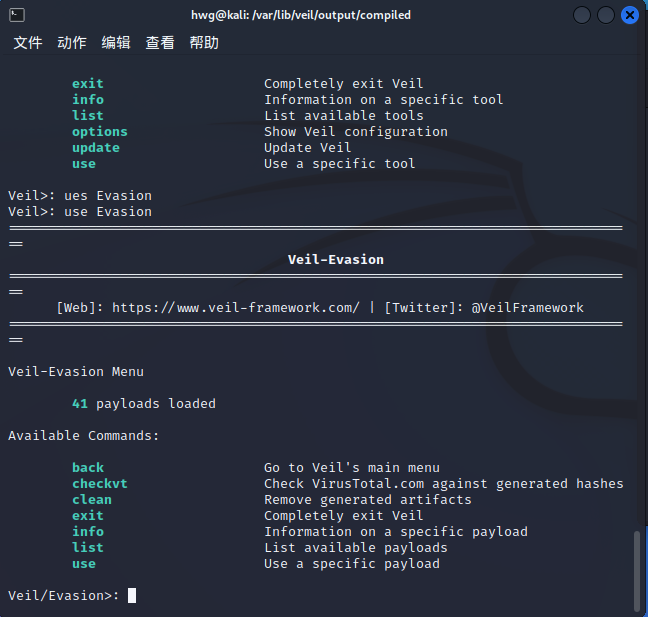Image resolution: width=648 pixels, height=617 pixels.
Task: Click 'Use a specific tool' text
Action: tap(340, 164)
